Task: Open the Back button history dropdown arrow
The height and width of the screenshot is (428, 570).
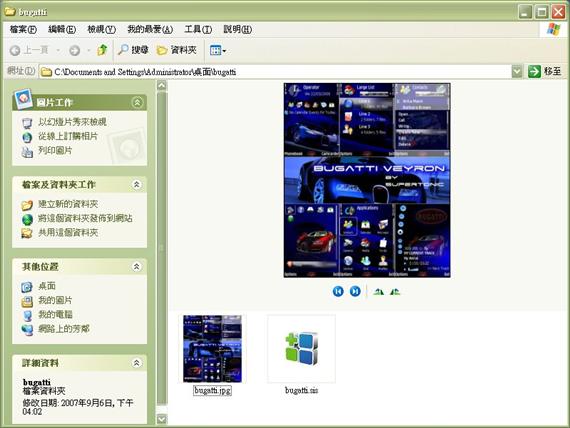Action: click(58, 50)
